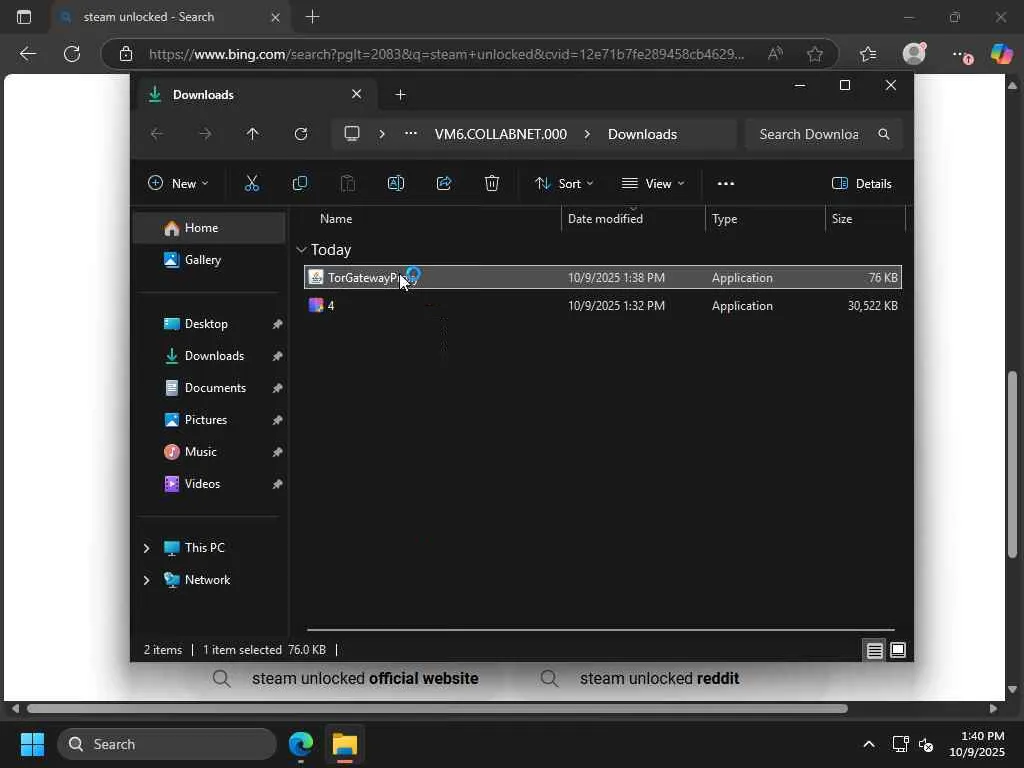Open Gallery in navigation pane
The image size is (1024, 768).
point(209,260)
